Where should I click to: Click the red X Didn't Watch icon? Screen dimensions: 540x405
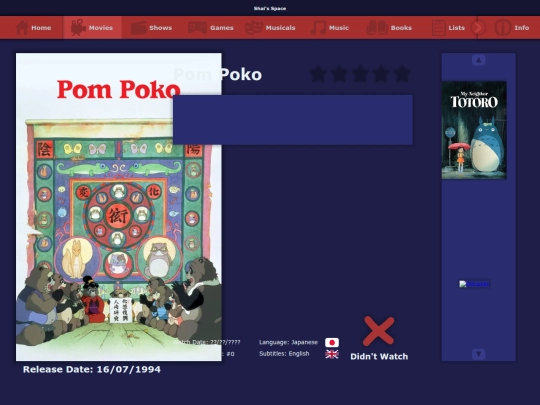[378, 331]
